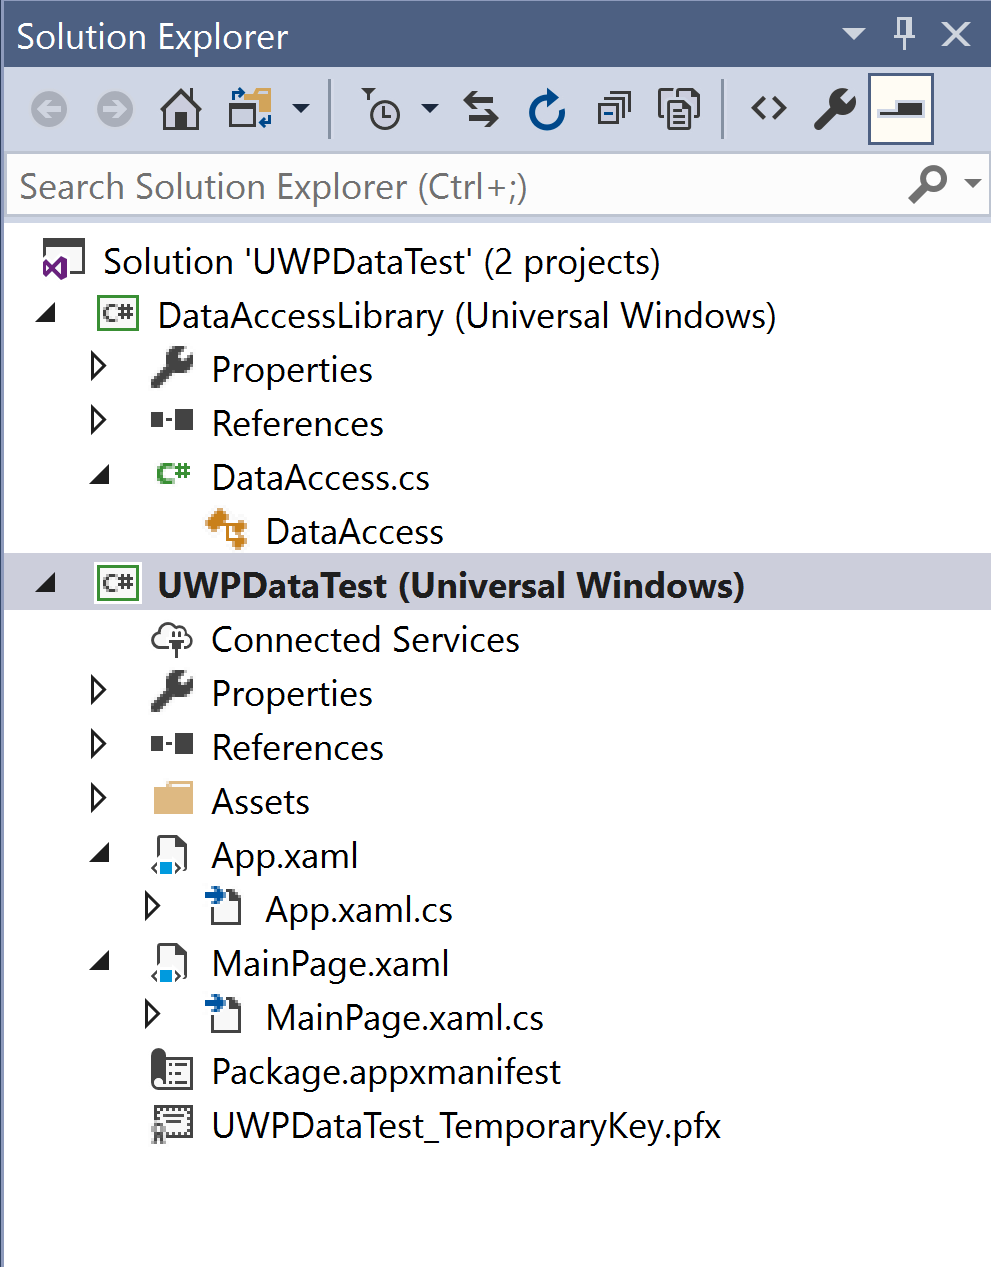Click the search magnifier in Solution Explorer
The image size is (991, 1267).
pyautogui.click(x=928, y=185)
